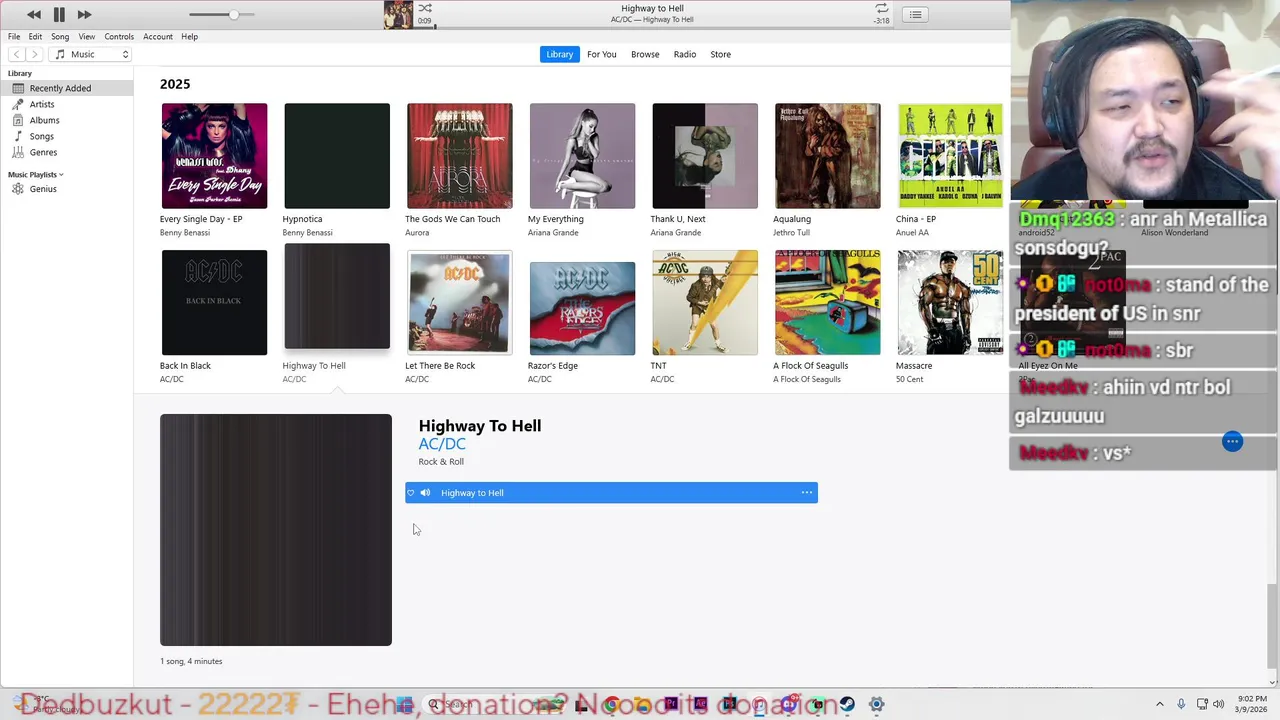Image resolution: width=1280 pixels, height=720 pixels.
Task: Pause the current song
Action: pos(59,14)
